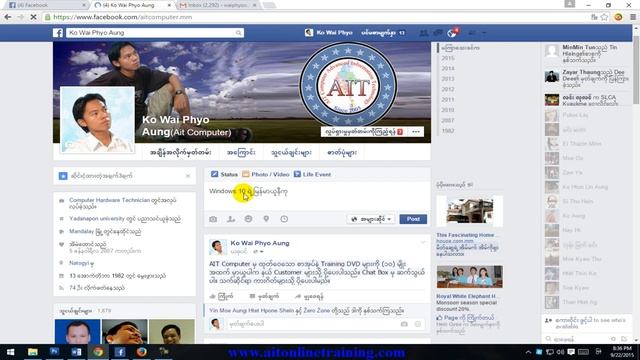This screenshot has height=360, width=640.
Task: Close the intro card with the x
Action: [188, 176]
